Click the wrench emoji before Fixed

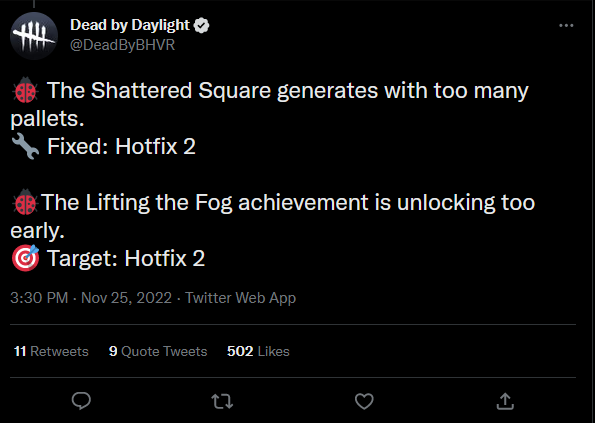pyautogui.click(x=25, y=146)
